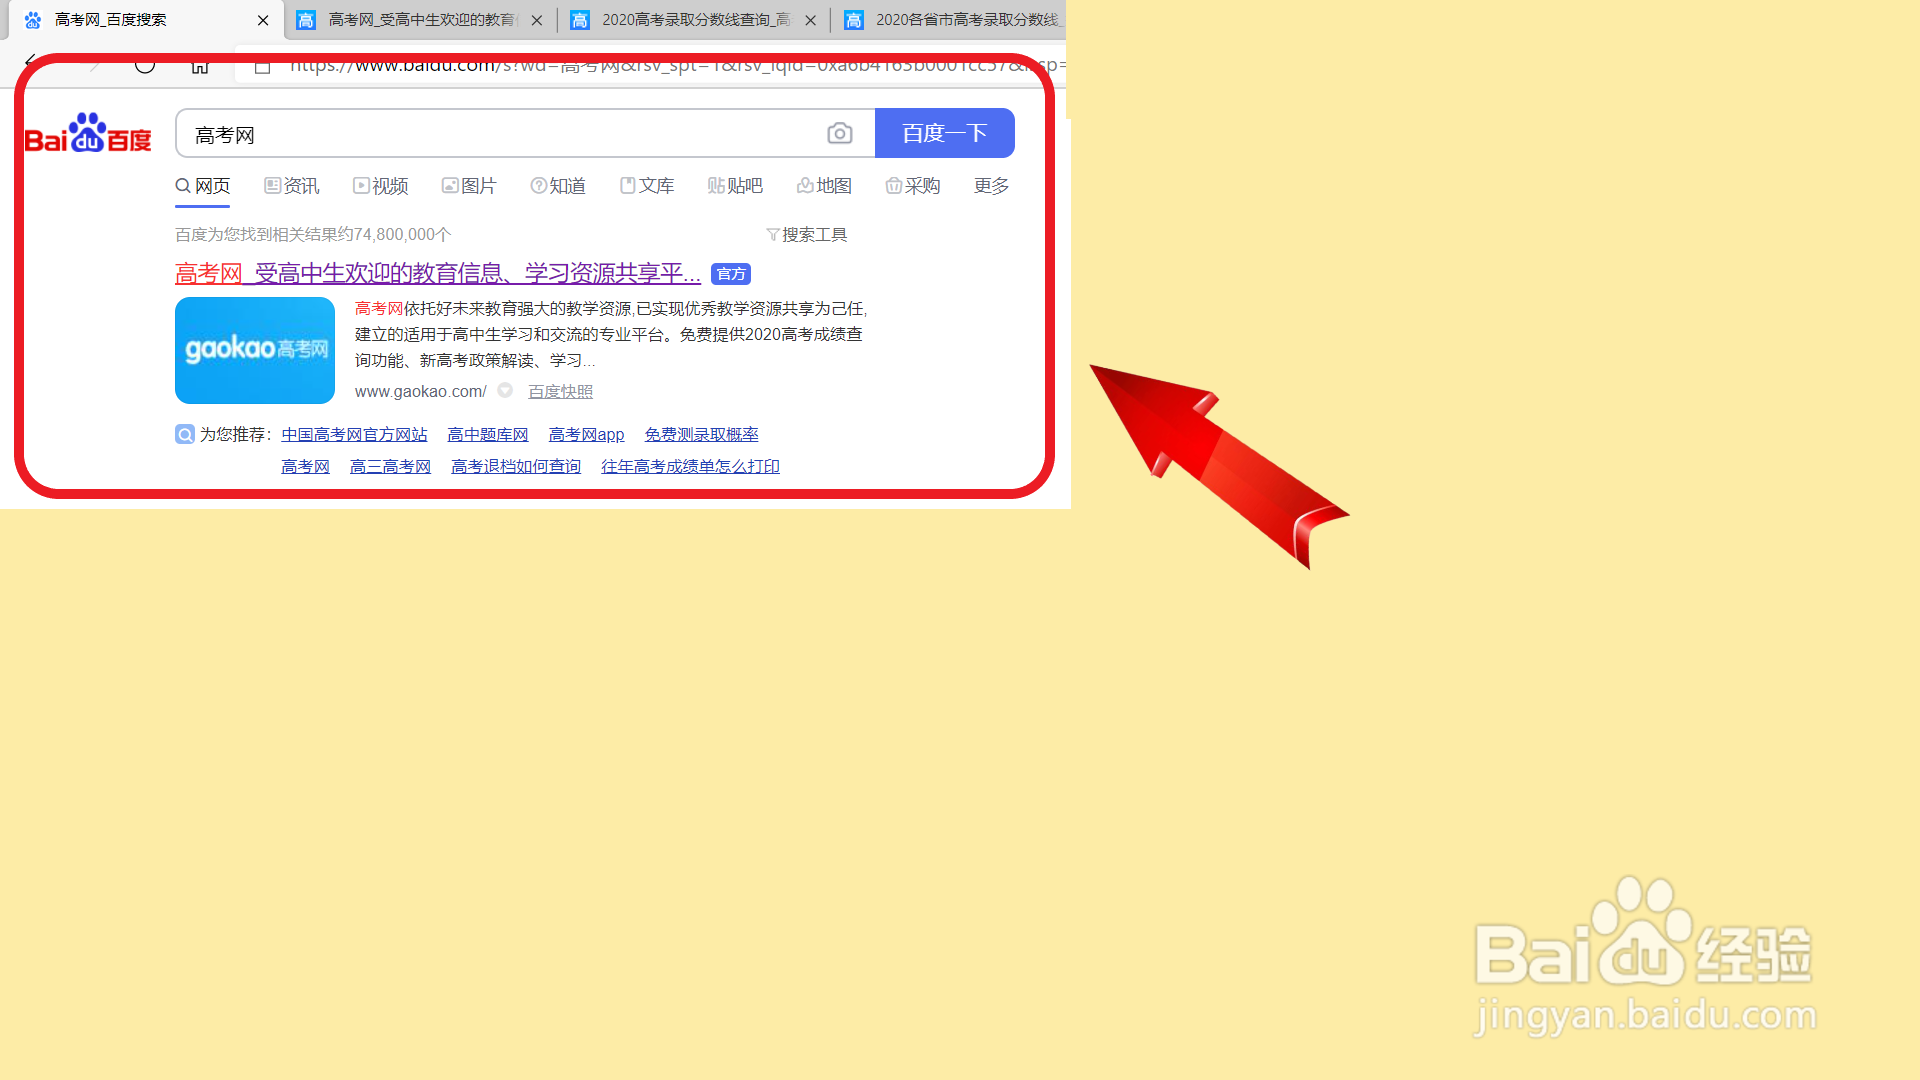Switch to 2020高考录取分数线查询 browser tab

click(x=695, y=20)
